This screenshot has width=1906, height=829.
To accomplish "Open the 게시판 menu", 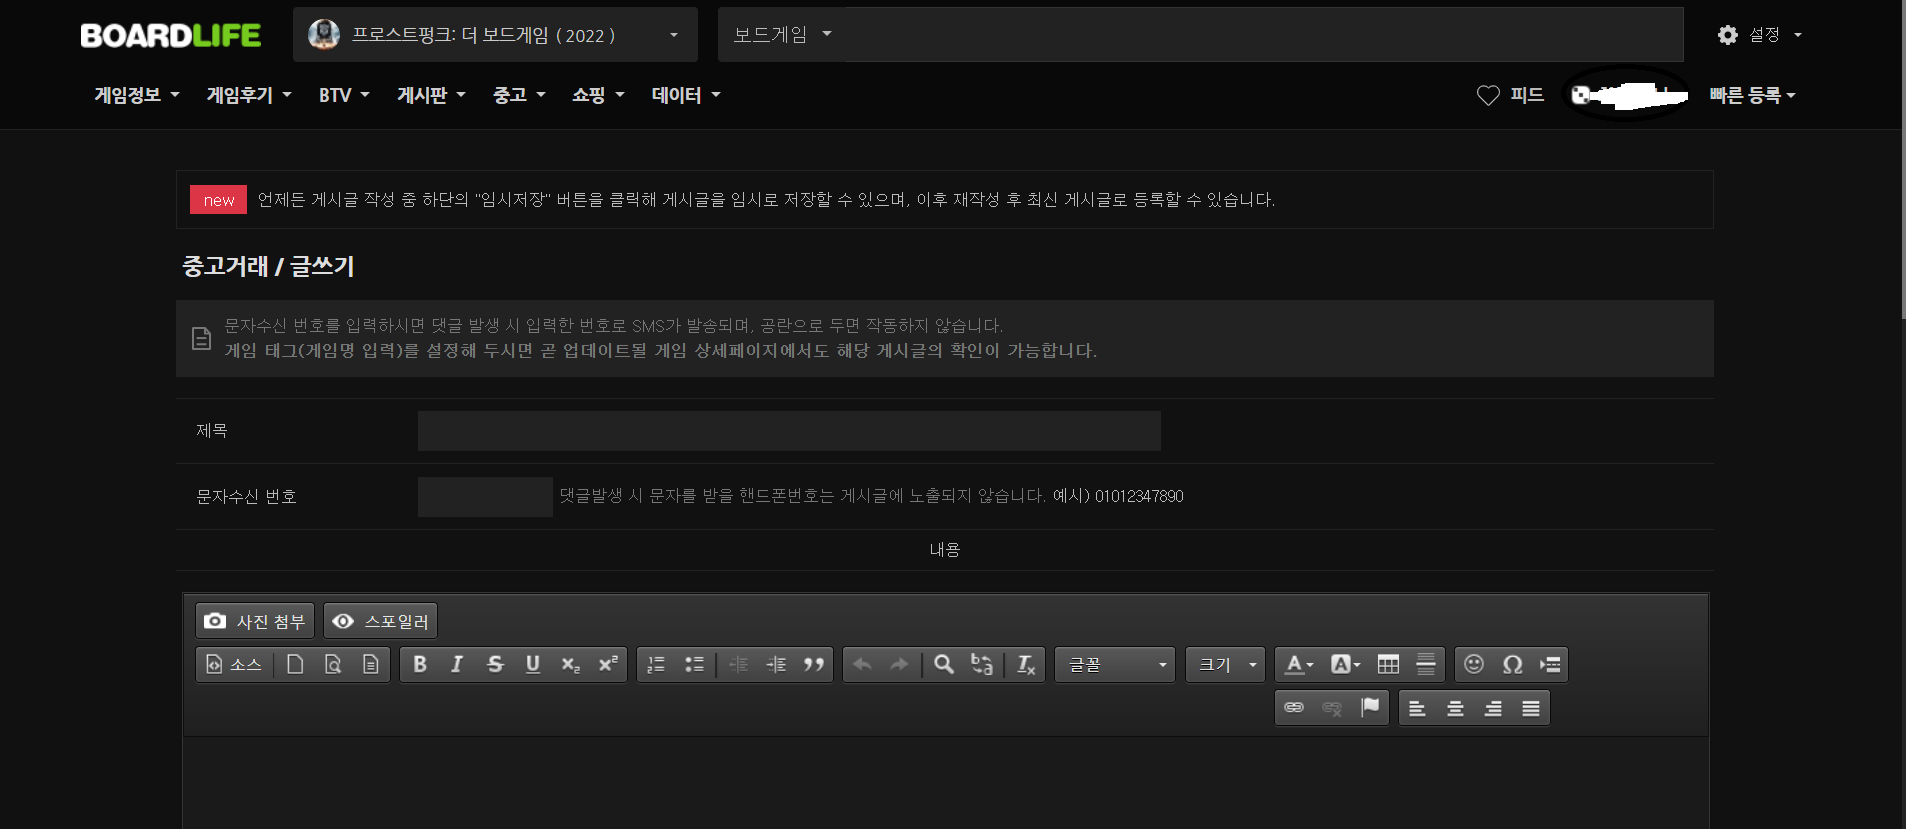I will pos(431,95).
